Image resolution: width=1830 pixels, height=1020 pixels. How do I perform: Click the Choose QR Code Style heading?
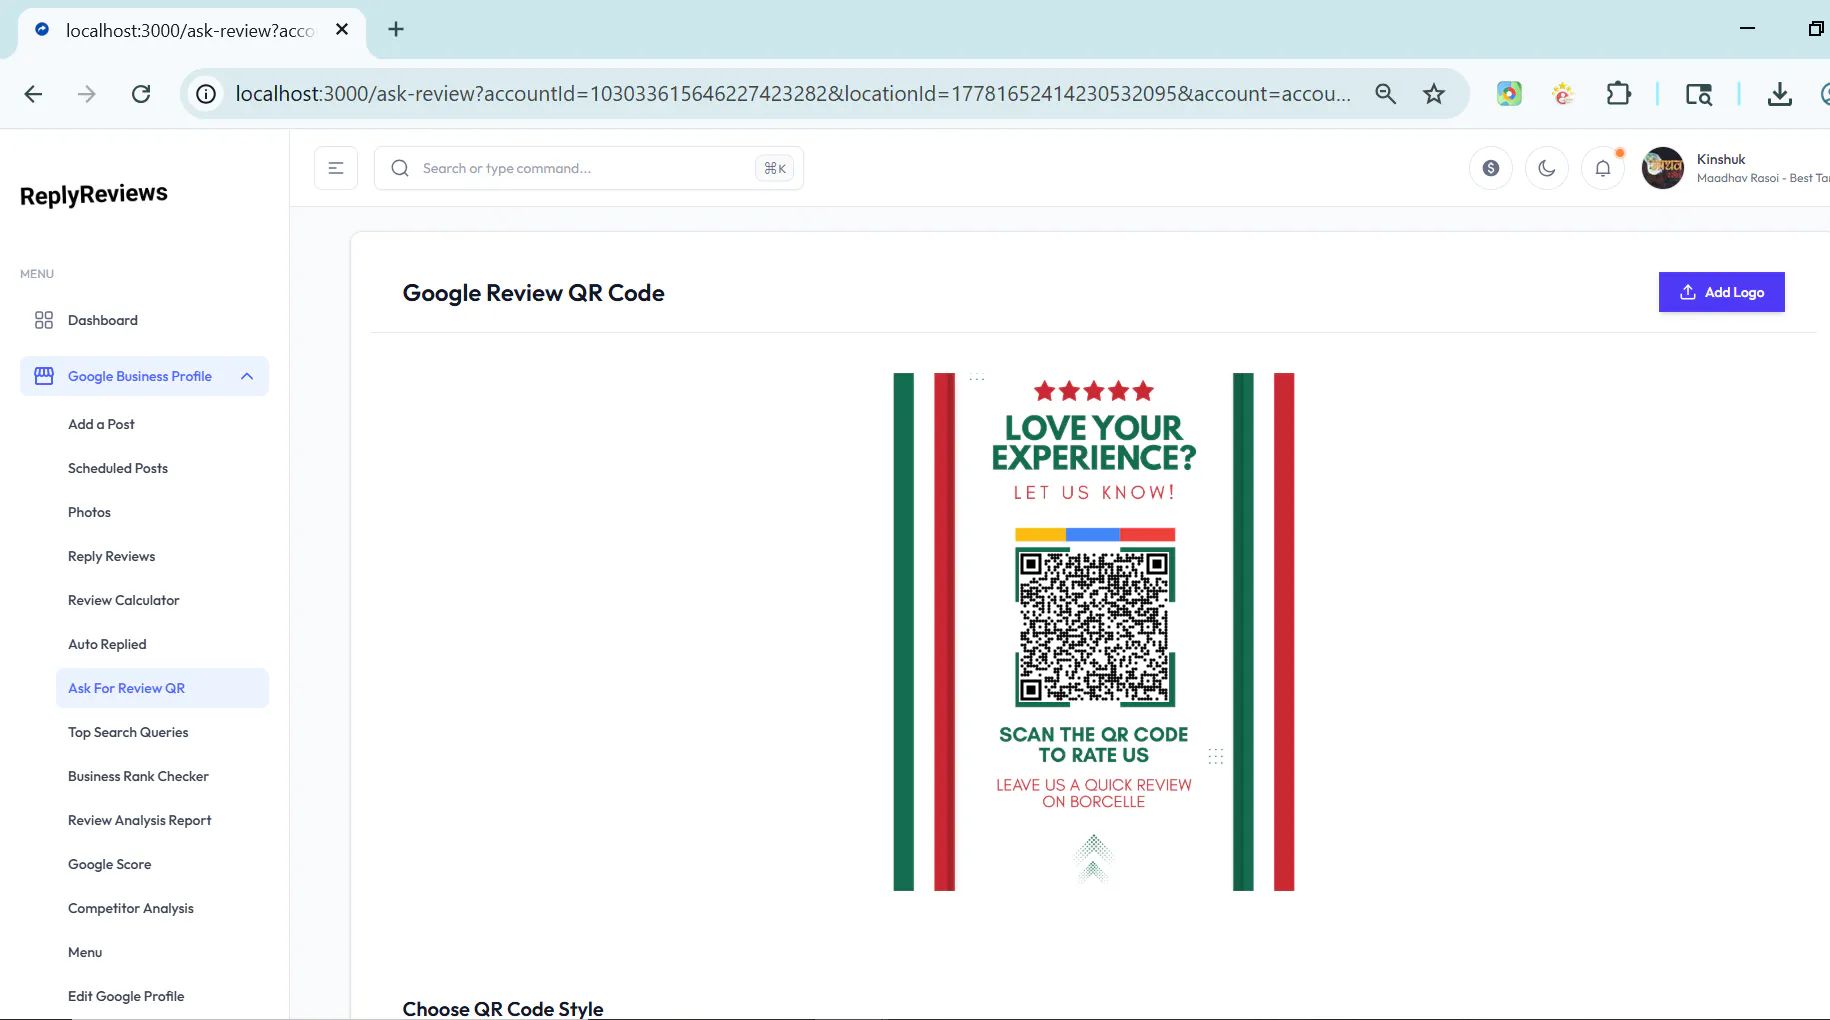pos(503,1008)
